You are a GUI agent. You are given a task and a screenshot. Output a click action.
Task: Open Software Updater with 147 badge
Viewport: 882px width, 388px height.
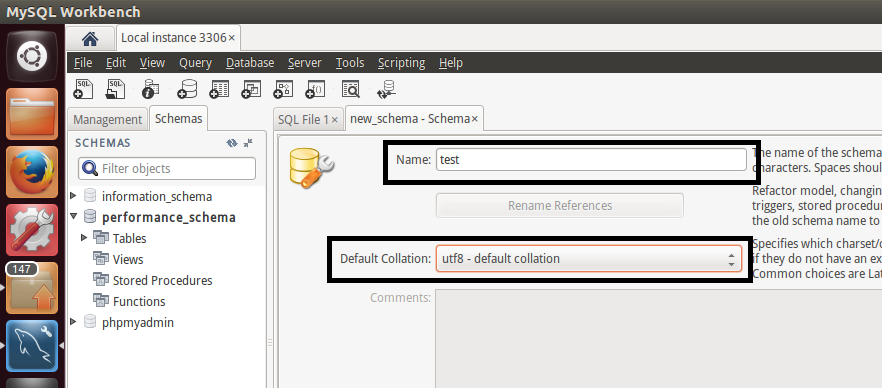coord(32,288)
